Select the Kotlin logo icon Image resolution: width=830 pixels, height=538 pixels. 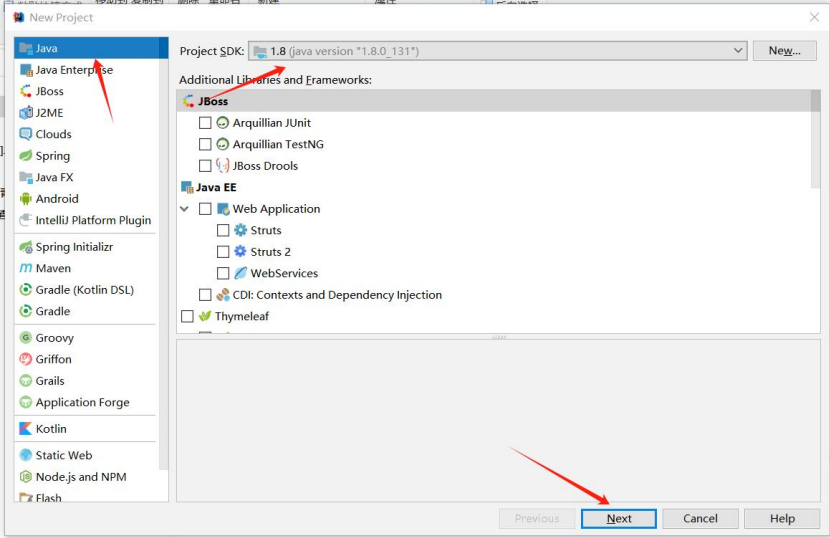25,428
